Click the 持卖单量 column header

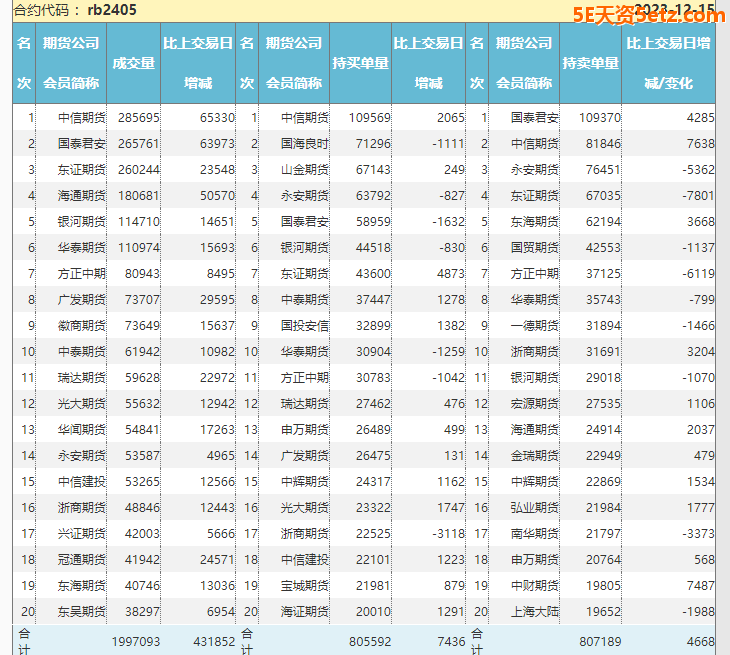590,63
